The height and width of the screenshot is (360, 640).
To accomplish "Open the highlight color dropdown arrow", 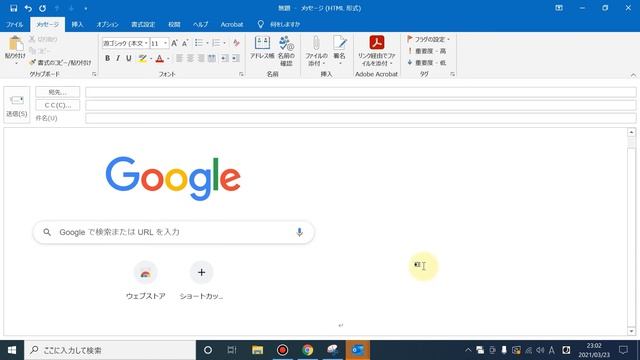I will [151, 59].
